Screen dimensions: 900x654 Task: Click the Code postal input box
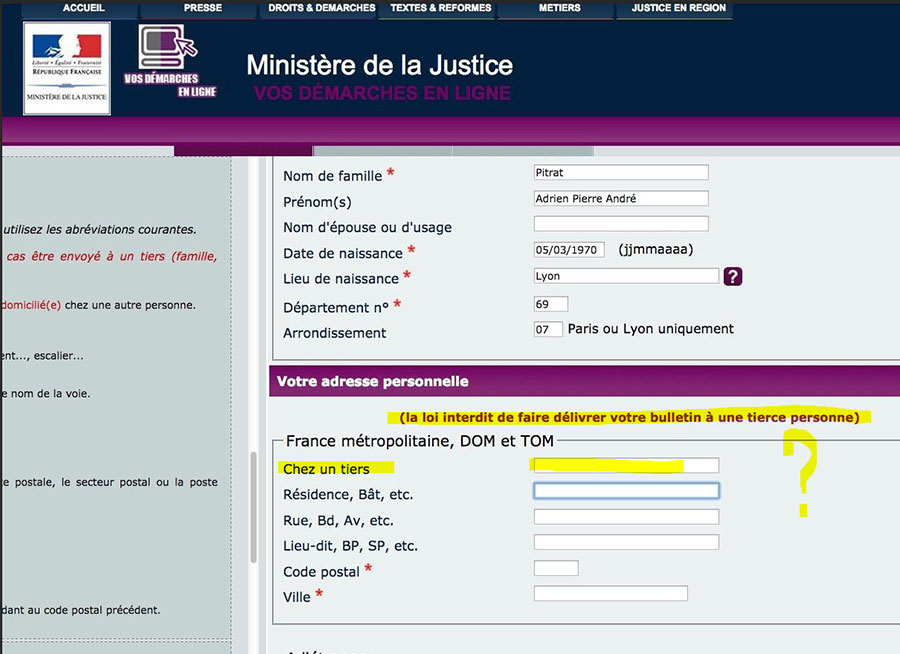point(556,567)
